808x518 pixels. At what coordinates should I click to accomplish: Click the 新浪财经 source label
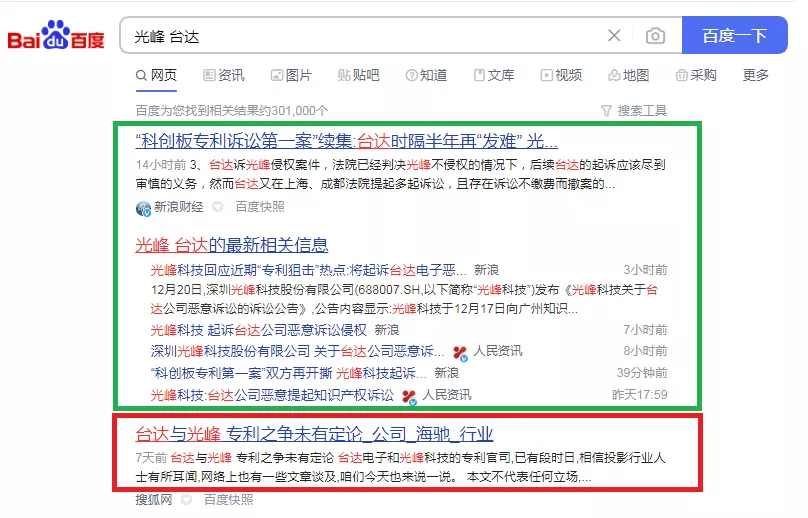coord(179,207)
